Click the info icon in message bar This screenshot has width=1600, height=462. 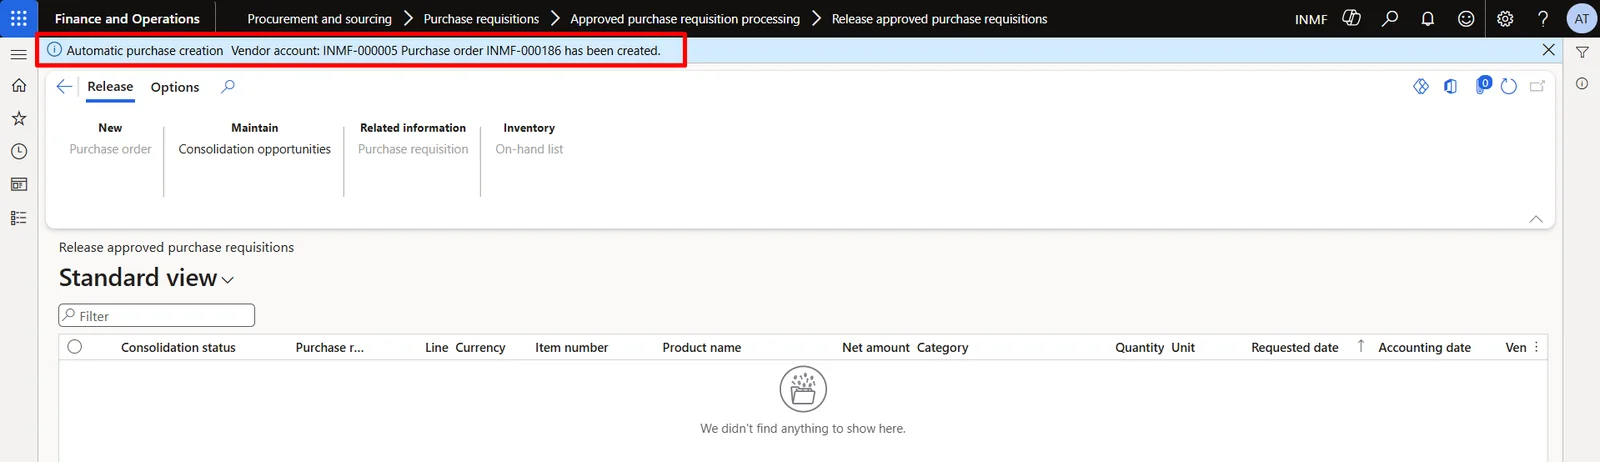coord(55,50)
